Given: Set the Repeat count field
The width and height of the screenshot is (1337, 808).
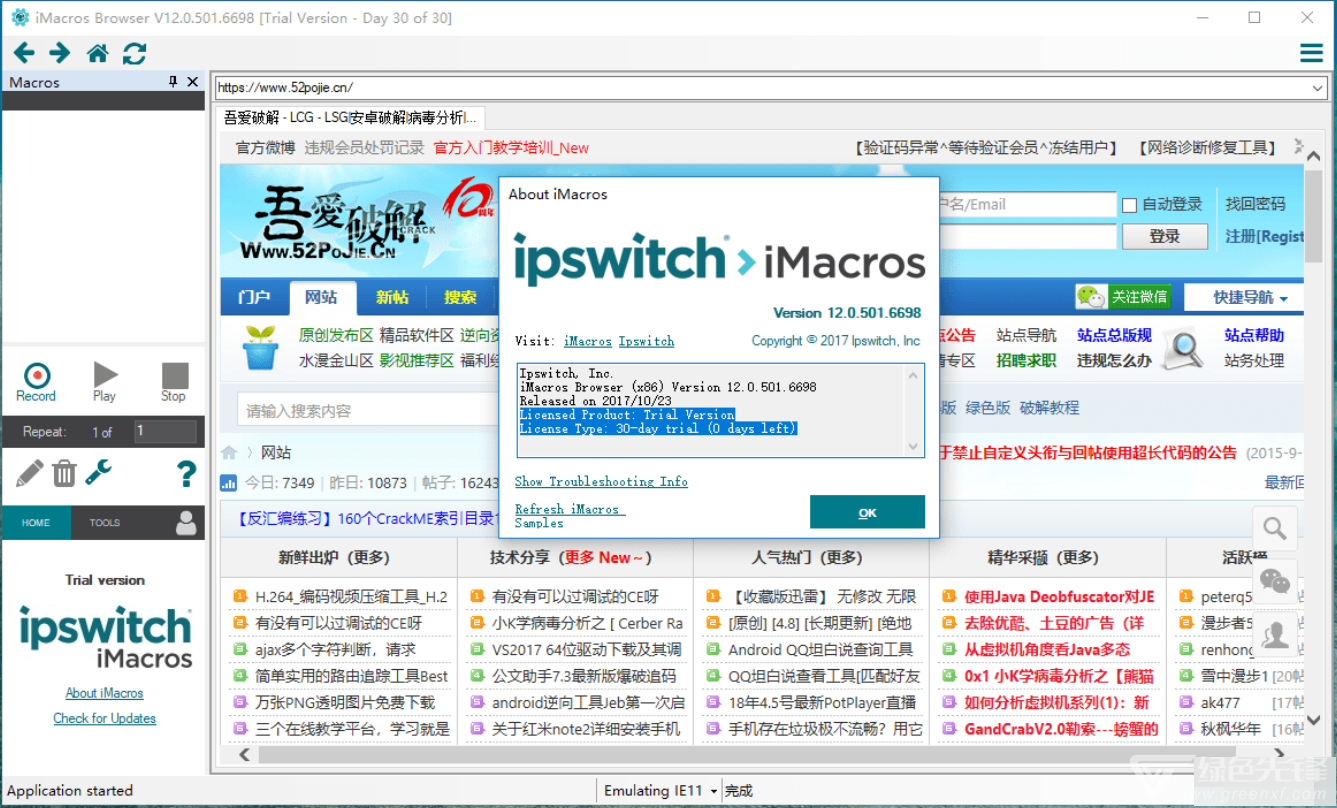Looking at the screenshot, I should (x=165, y=431).
